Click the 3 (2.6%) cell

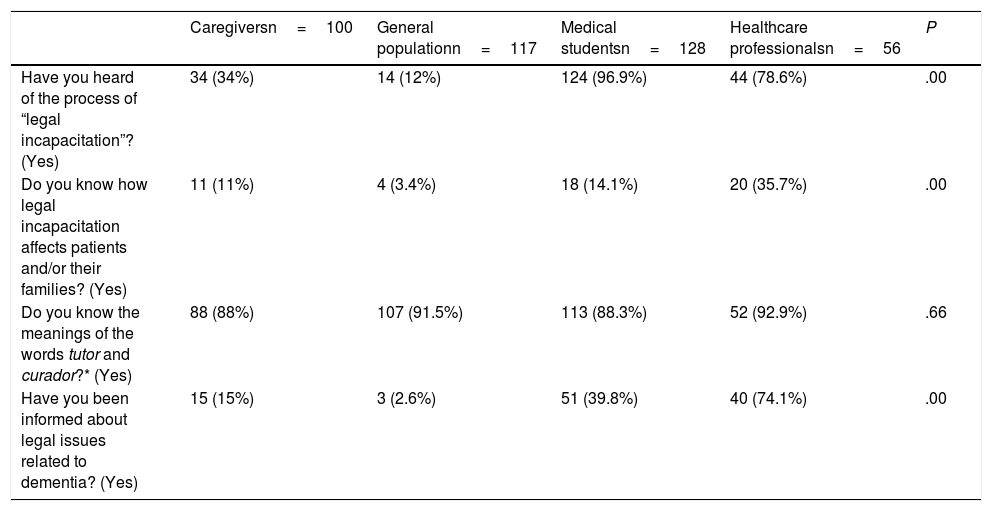coord(406,398)
